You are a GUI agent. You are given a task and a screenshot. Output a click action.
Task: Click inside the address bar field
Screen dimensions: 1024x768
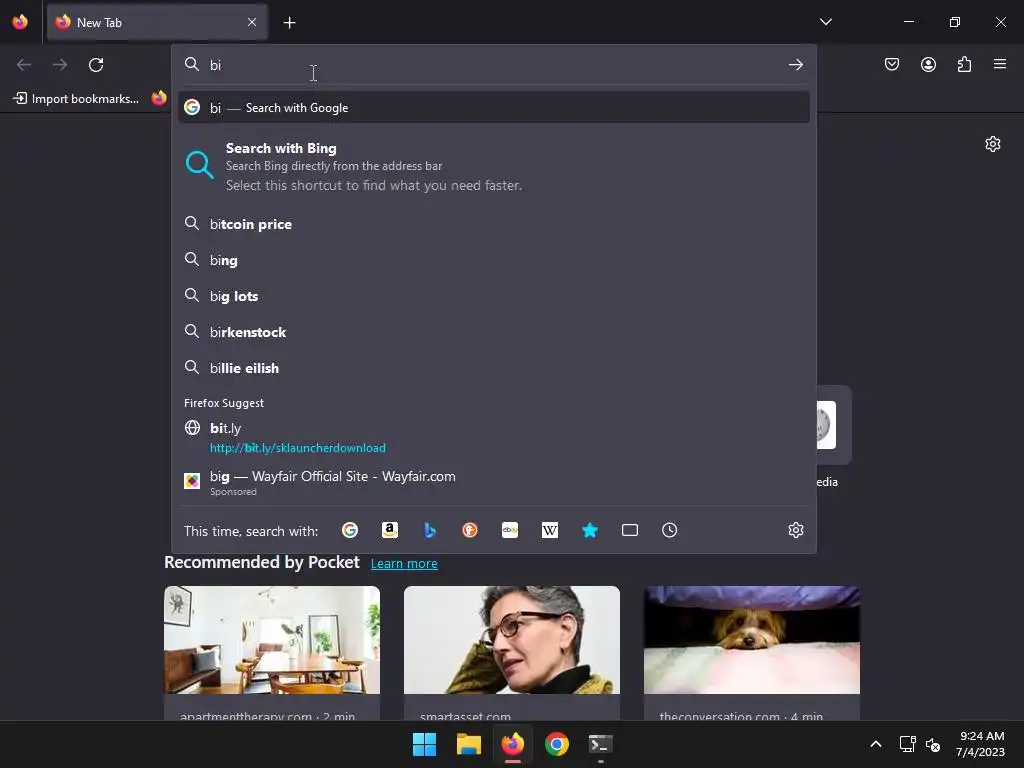point(494,65)
